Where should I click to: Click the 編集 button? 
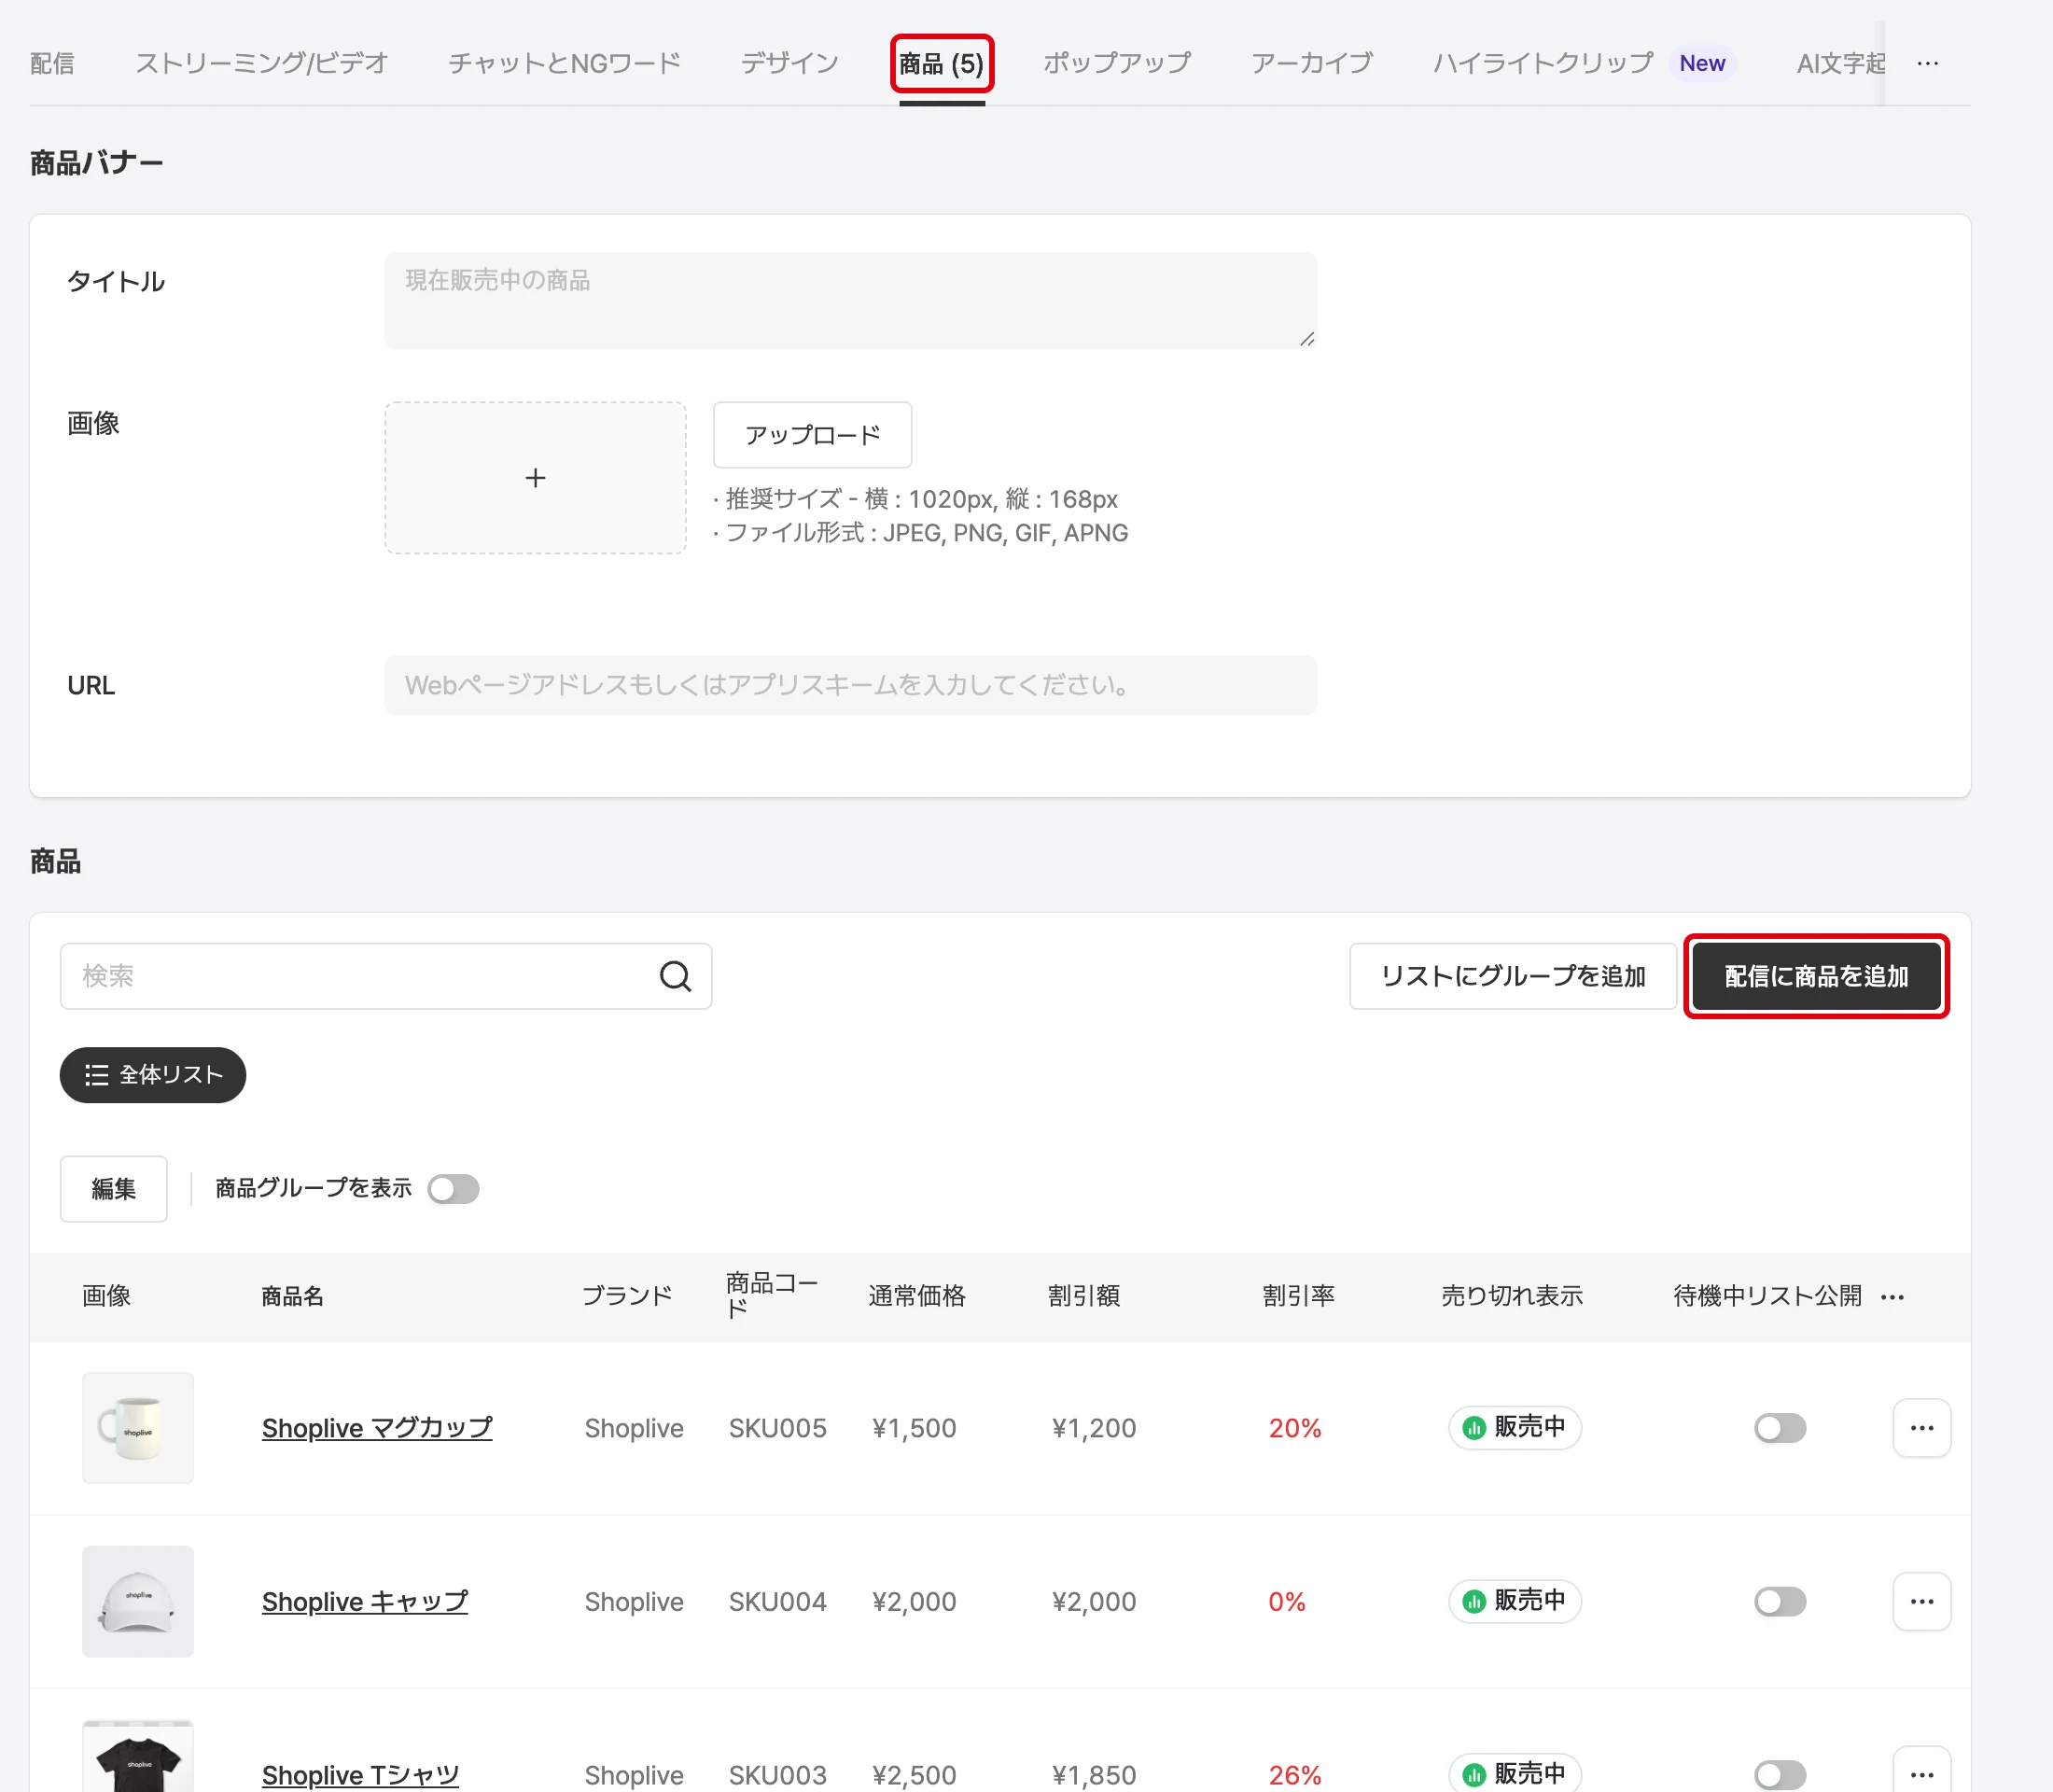click(x=114, y=1188)
